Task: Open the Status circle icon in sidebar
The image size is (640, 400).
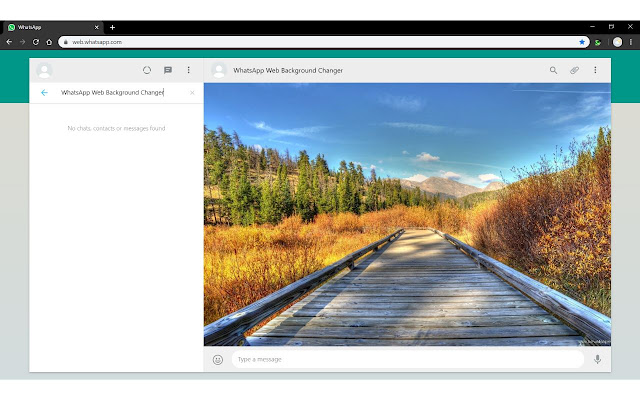Action: tap(147, 70)
